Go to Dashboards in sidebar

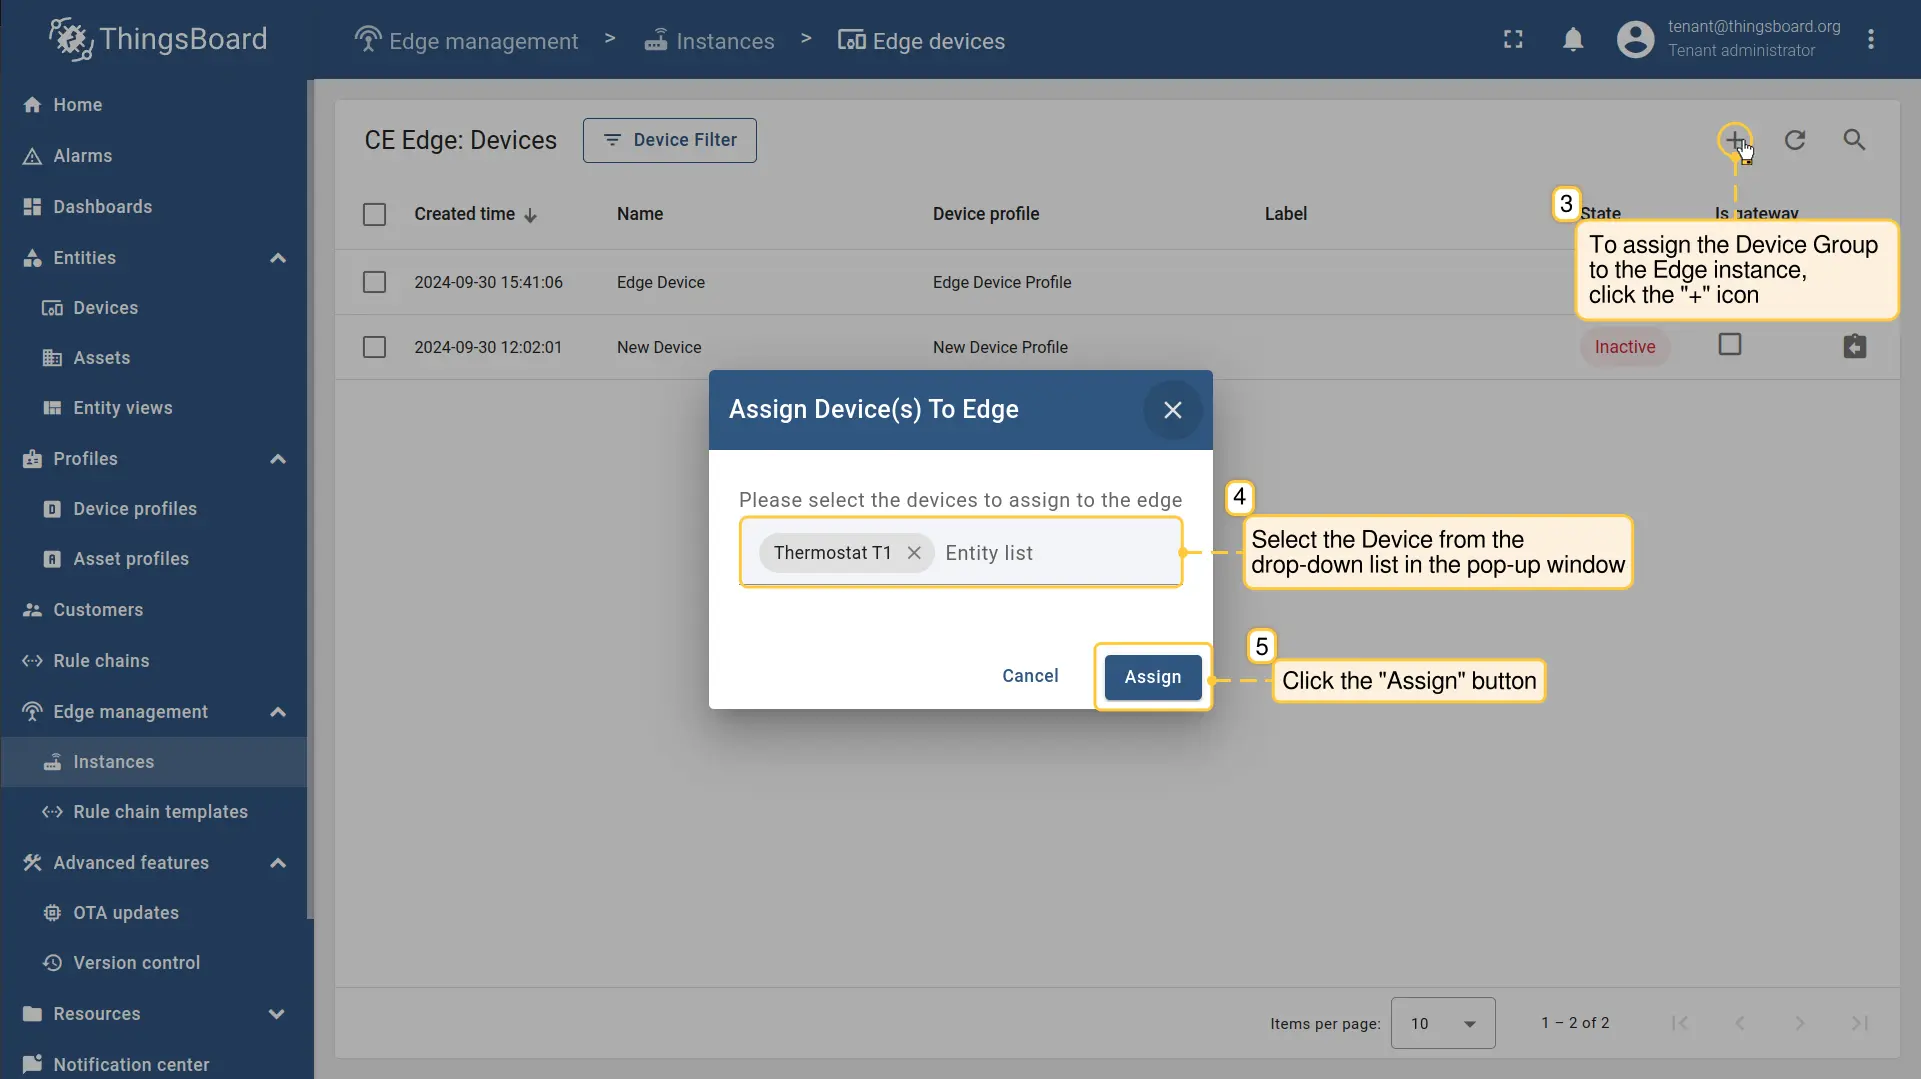(102, 207)
